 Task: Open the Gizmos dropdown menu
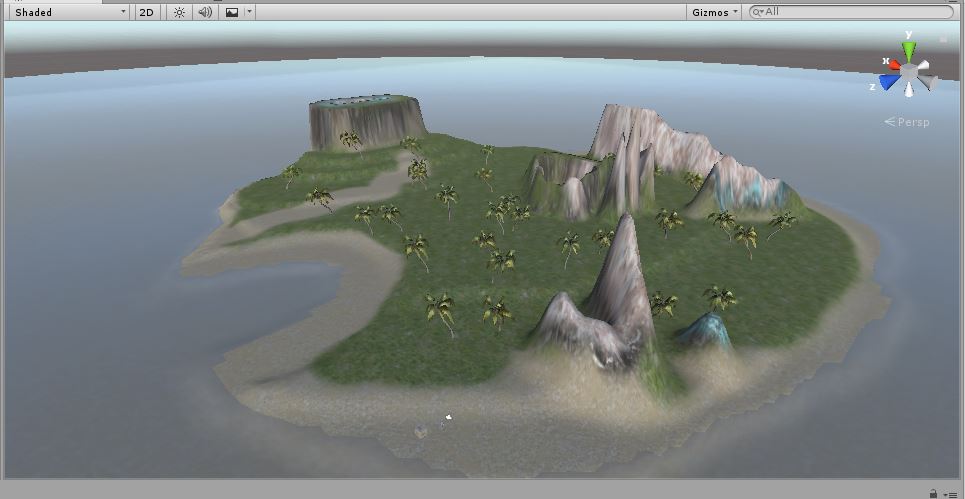(x=714, y=12)
